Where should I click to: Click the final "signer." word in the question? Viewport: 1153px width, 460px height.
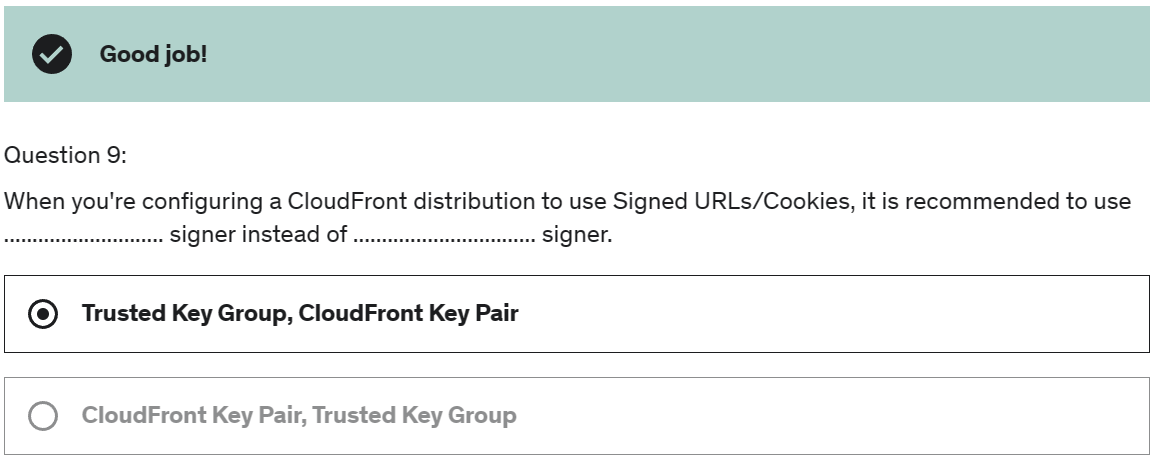click(577, 238)
